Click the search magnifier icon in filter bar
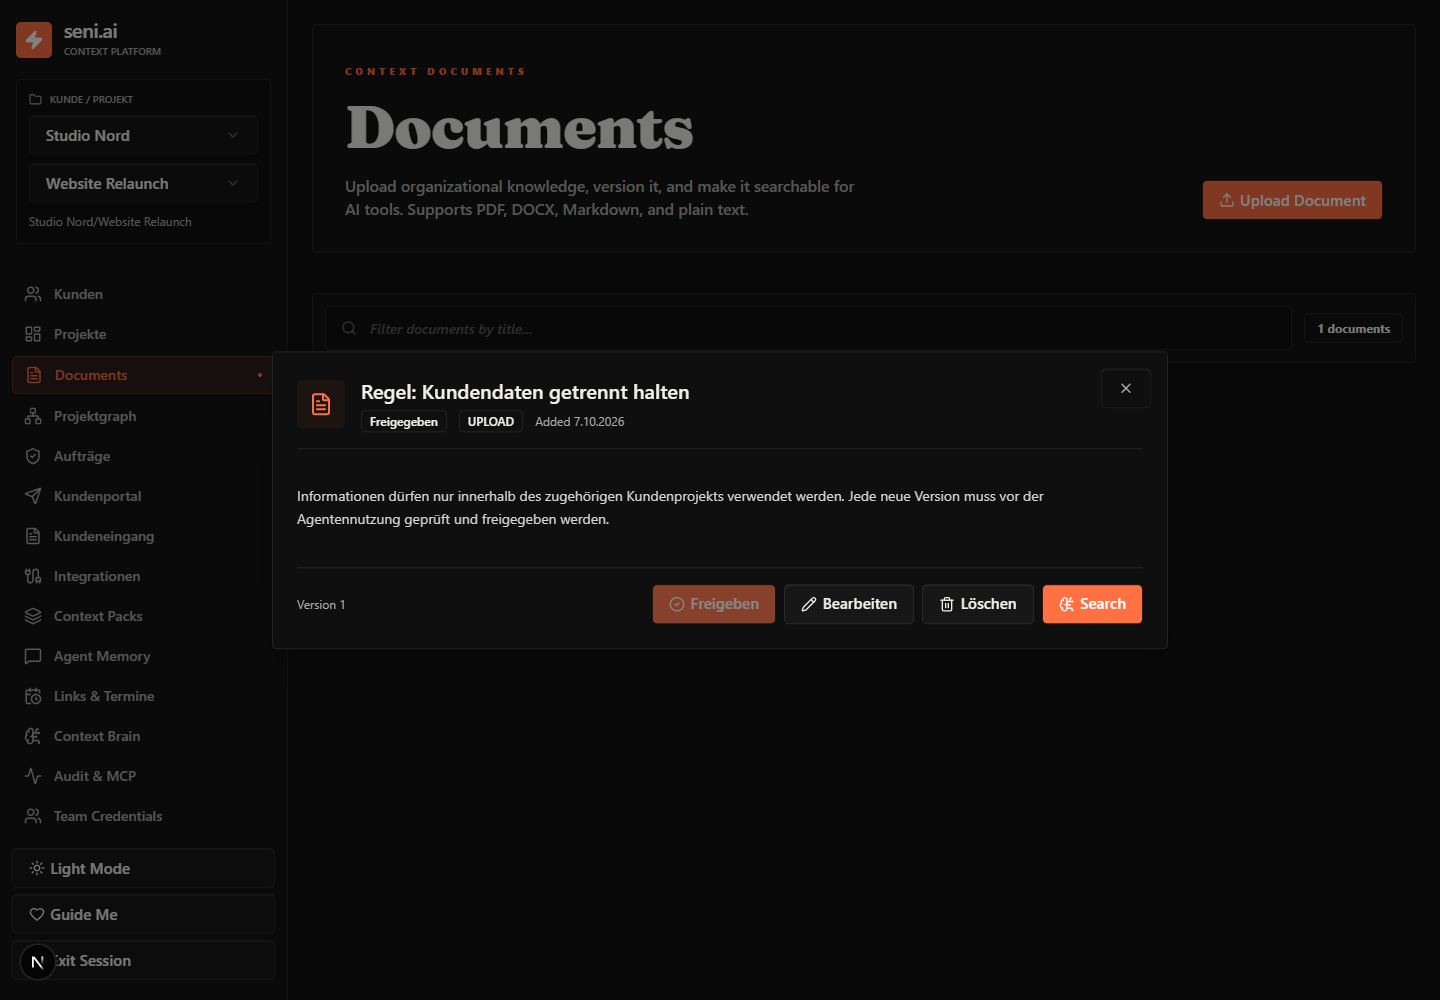The image size is (1440, 1000). click(349, 328)
